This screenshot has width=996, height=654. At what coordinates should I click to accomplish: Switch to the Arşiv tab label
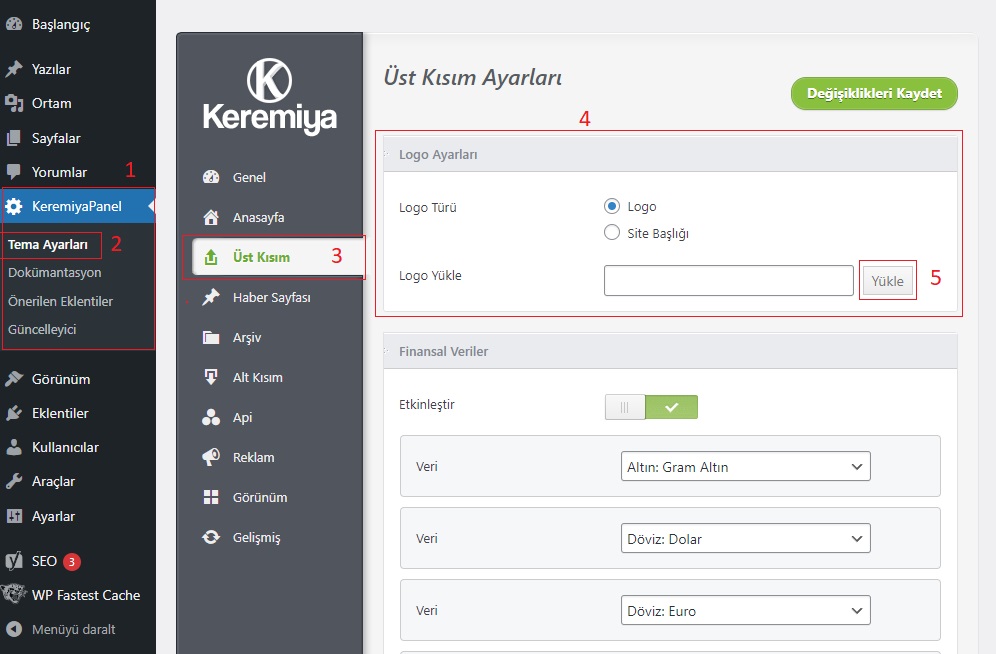tap(247, 337)
